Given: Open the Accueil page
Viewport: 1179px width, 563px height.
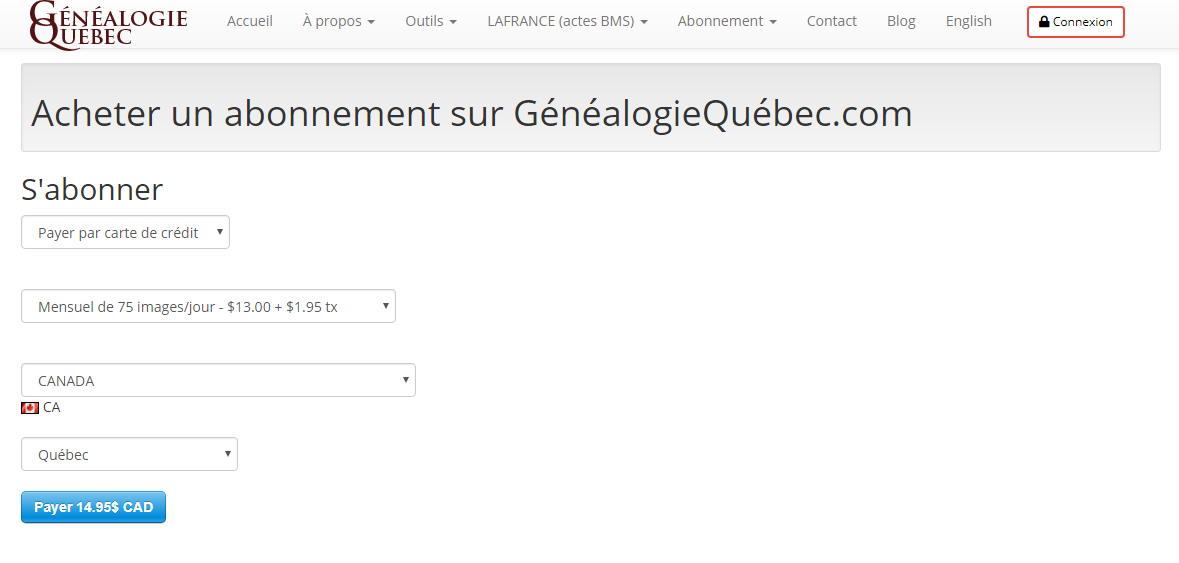Looking at the screenshot, I should pos(250,21).
